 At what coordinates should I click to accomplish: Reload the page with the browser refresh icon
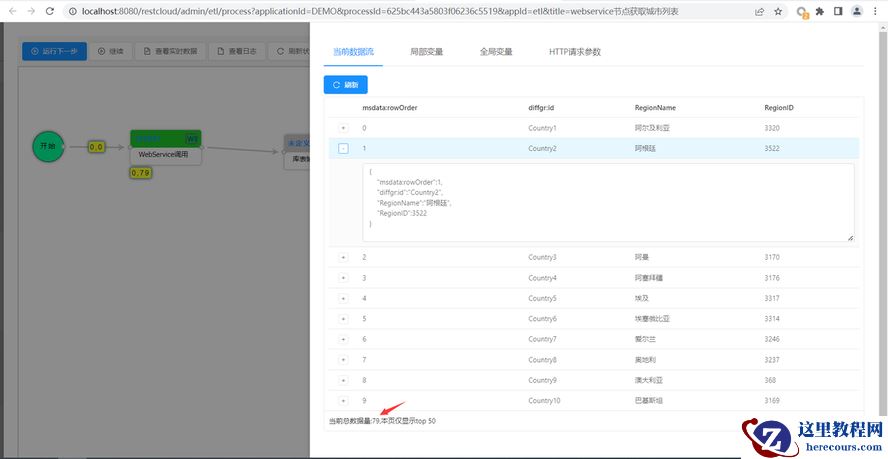tap(54, 11)
